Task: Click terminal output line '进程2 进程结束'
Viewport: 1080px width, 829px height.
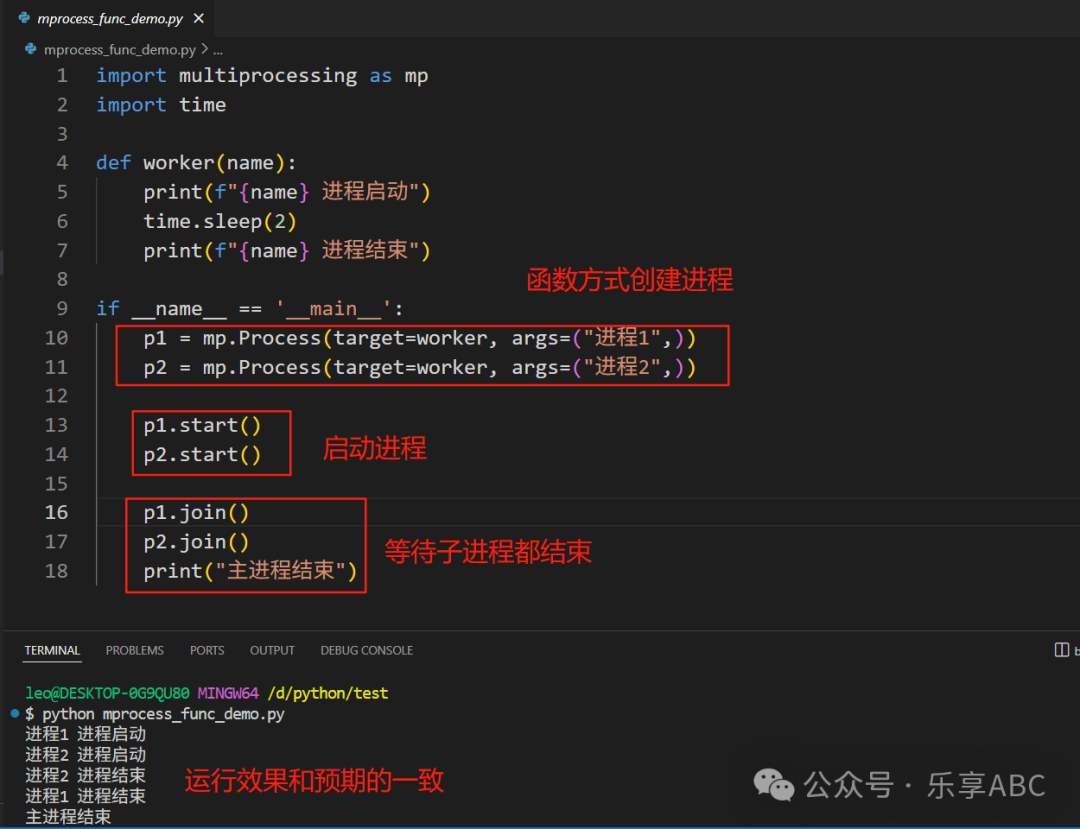Action: pyautogui.click(x=85, y=775)
